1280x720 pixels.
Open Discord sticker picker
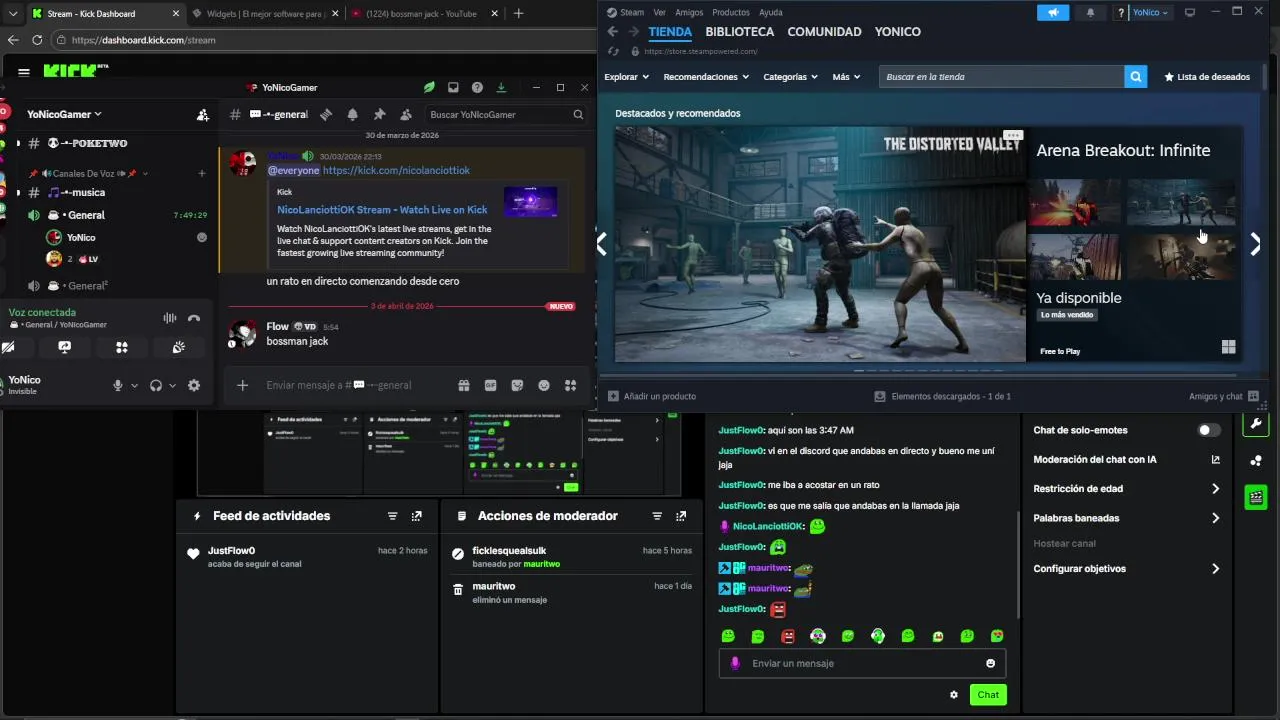[517, 385]
